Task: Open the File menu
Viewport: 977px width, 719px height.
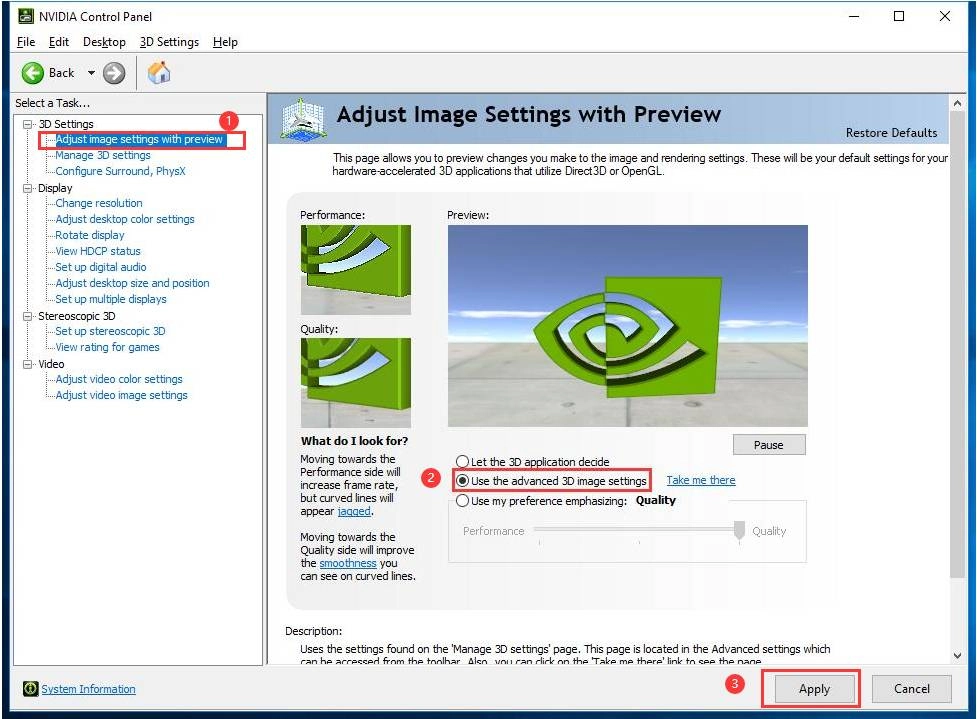Action: [x=26, y=42]
